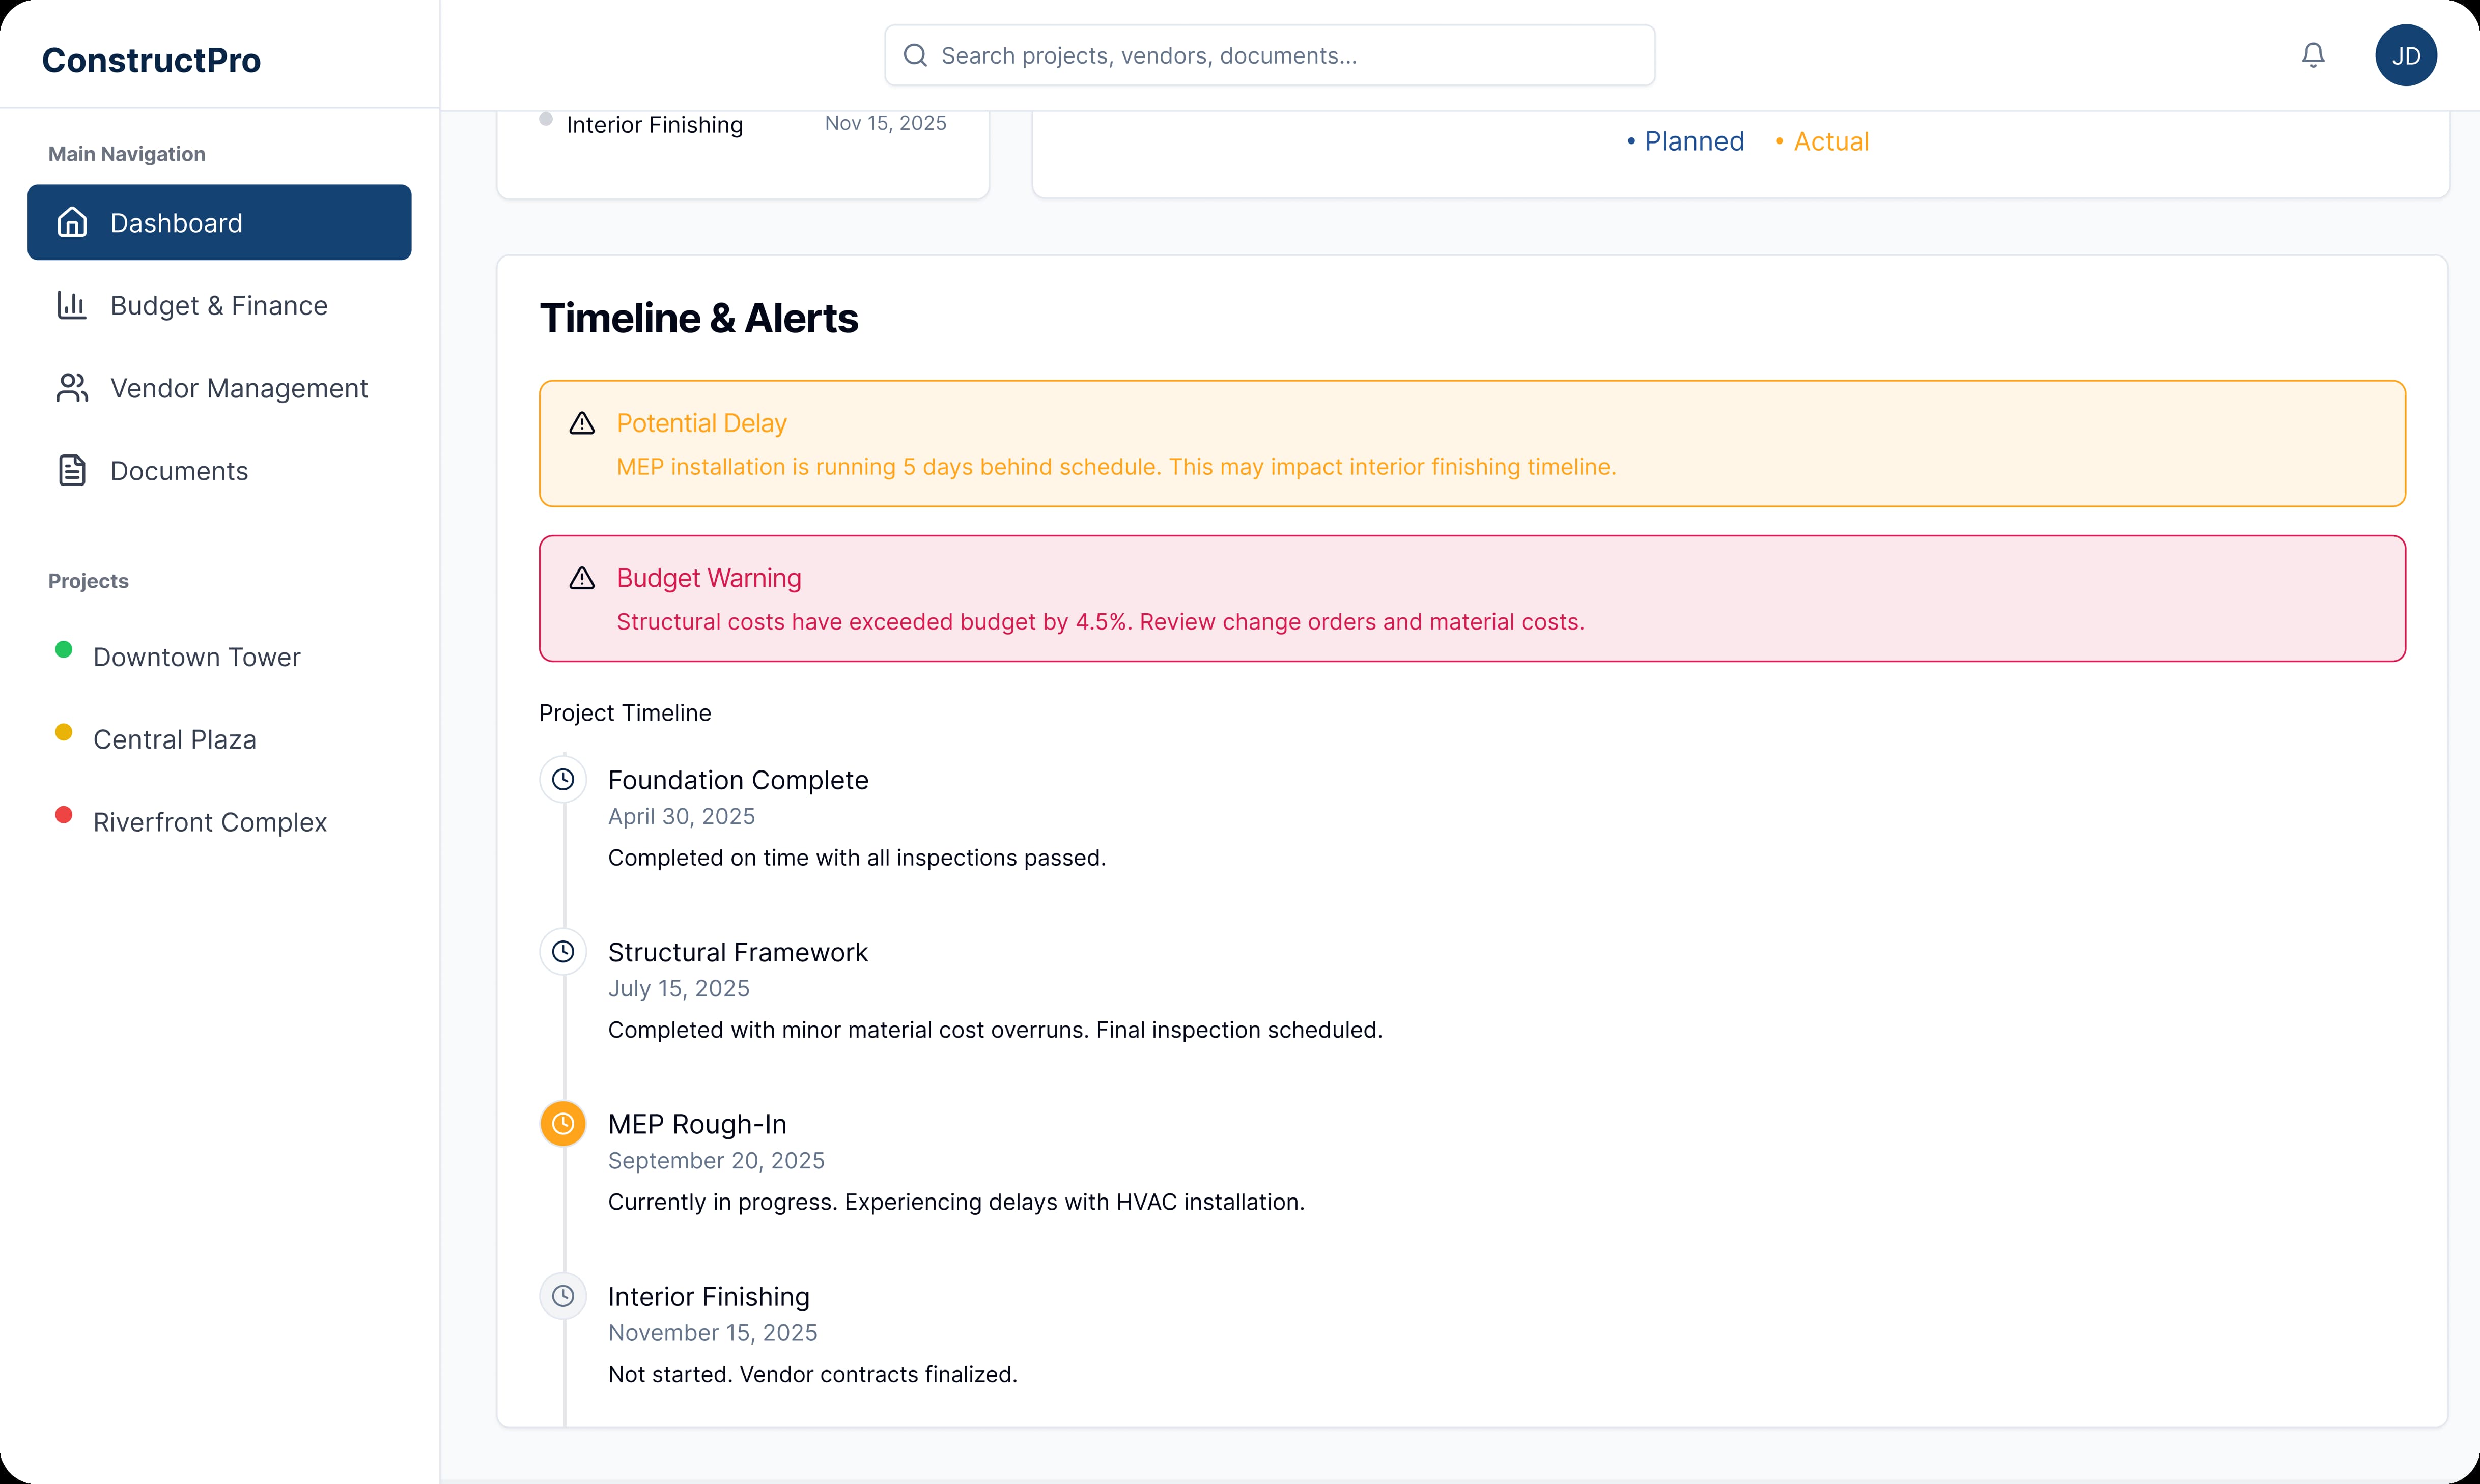Open Budget & Finance navigation item
The width and height of the screenshot is (2480, 1484).
pos(218,305)
